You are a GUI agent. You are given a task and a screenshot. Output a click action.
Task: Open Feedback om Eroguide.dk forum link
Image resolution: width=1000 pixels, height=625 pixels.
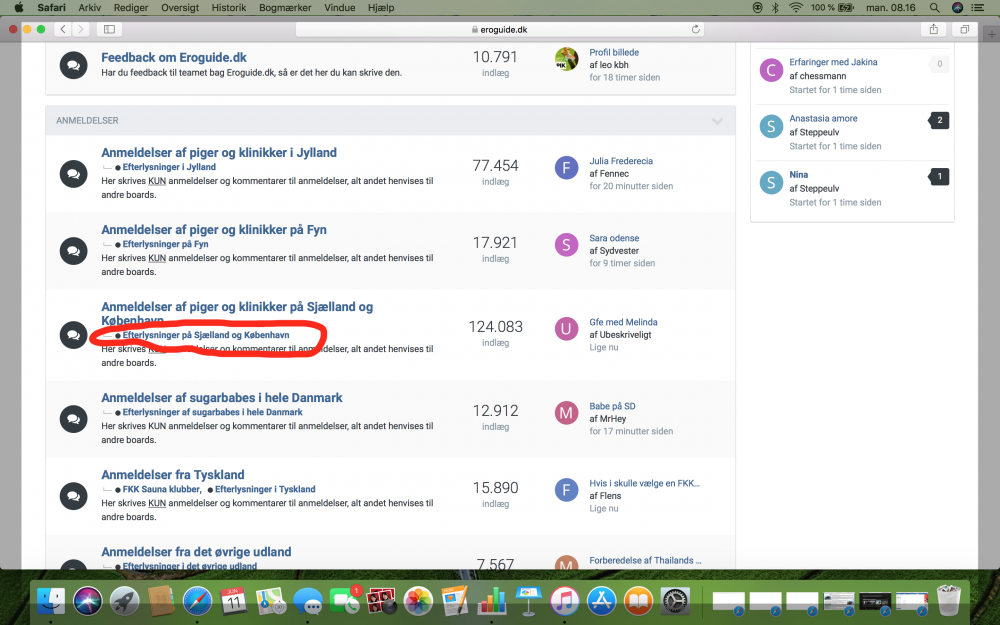pos(173,57)
